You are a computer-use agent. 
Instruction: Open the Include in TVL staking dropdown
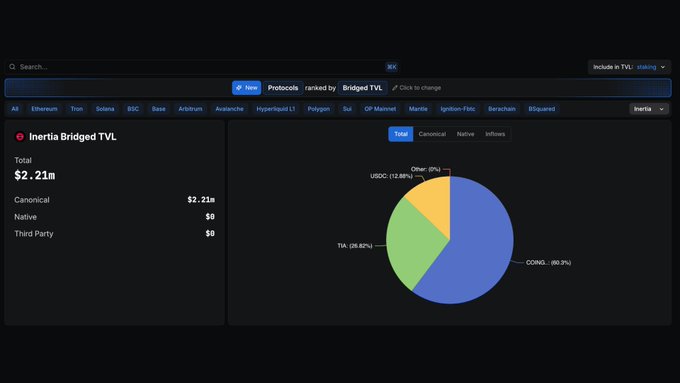(x=629, y=67)
